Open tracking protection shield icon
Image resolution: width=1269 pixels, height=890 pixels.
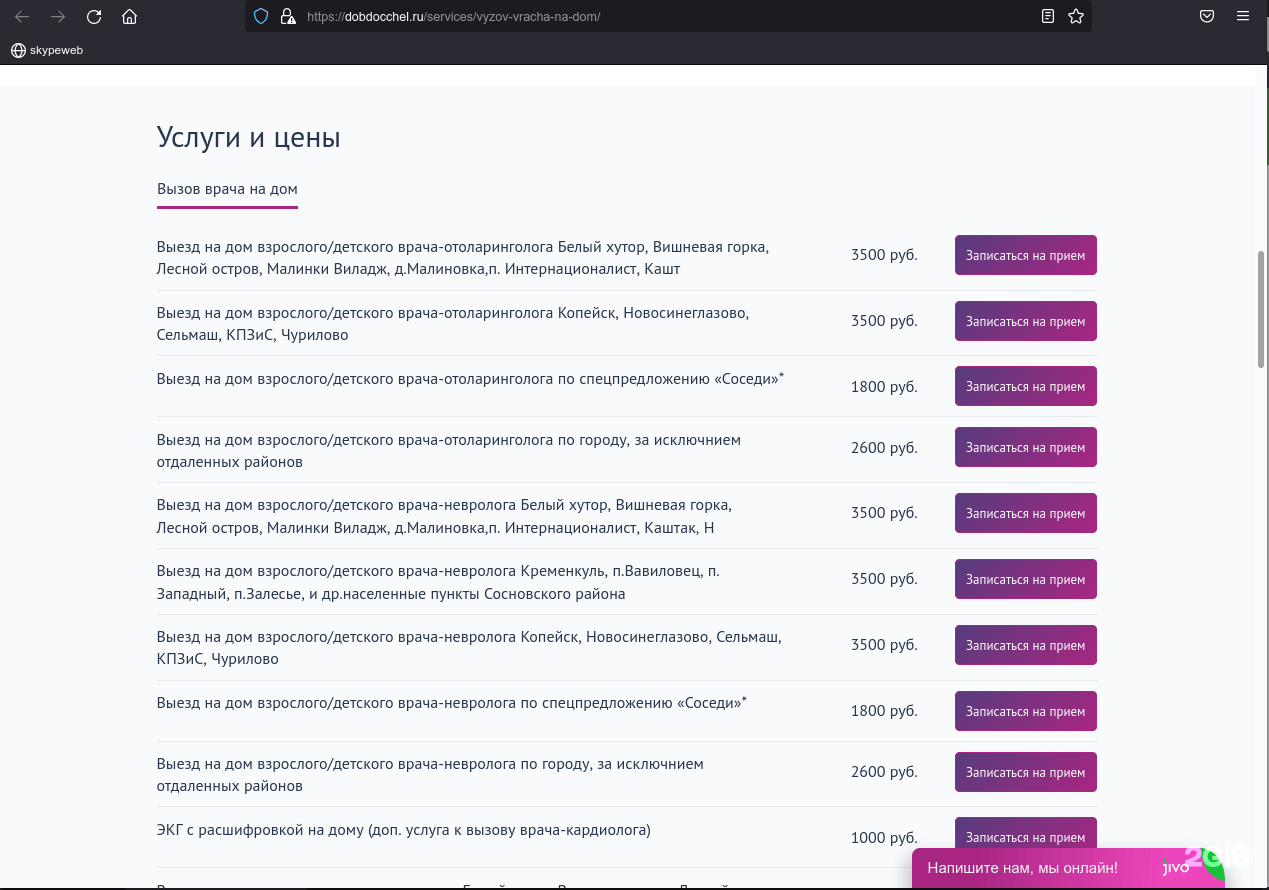261,17
